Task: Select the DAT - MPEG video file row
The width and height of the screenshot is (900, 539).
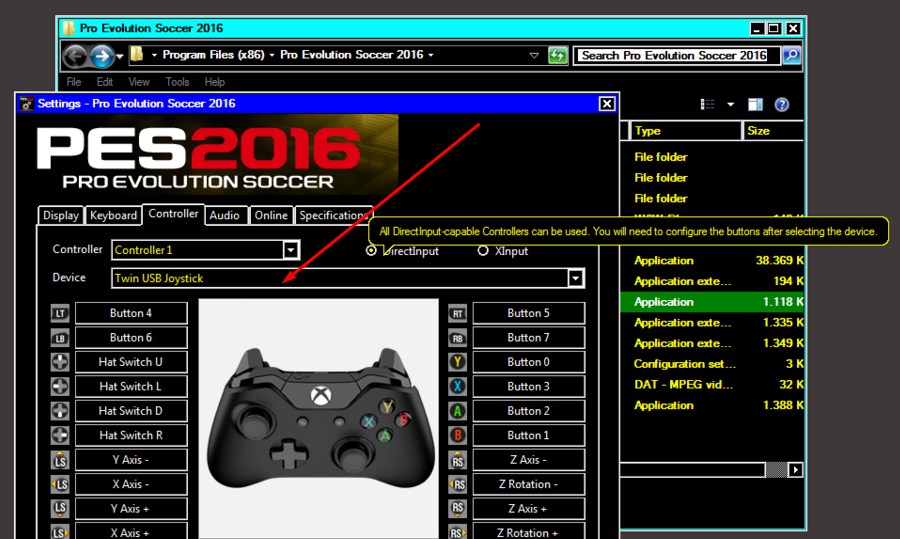Action: coord(712,385)
